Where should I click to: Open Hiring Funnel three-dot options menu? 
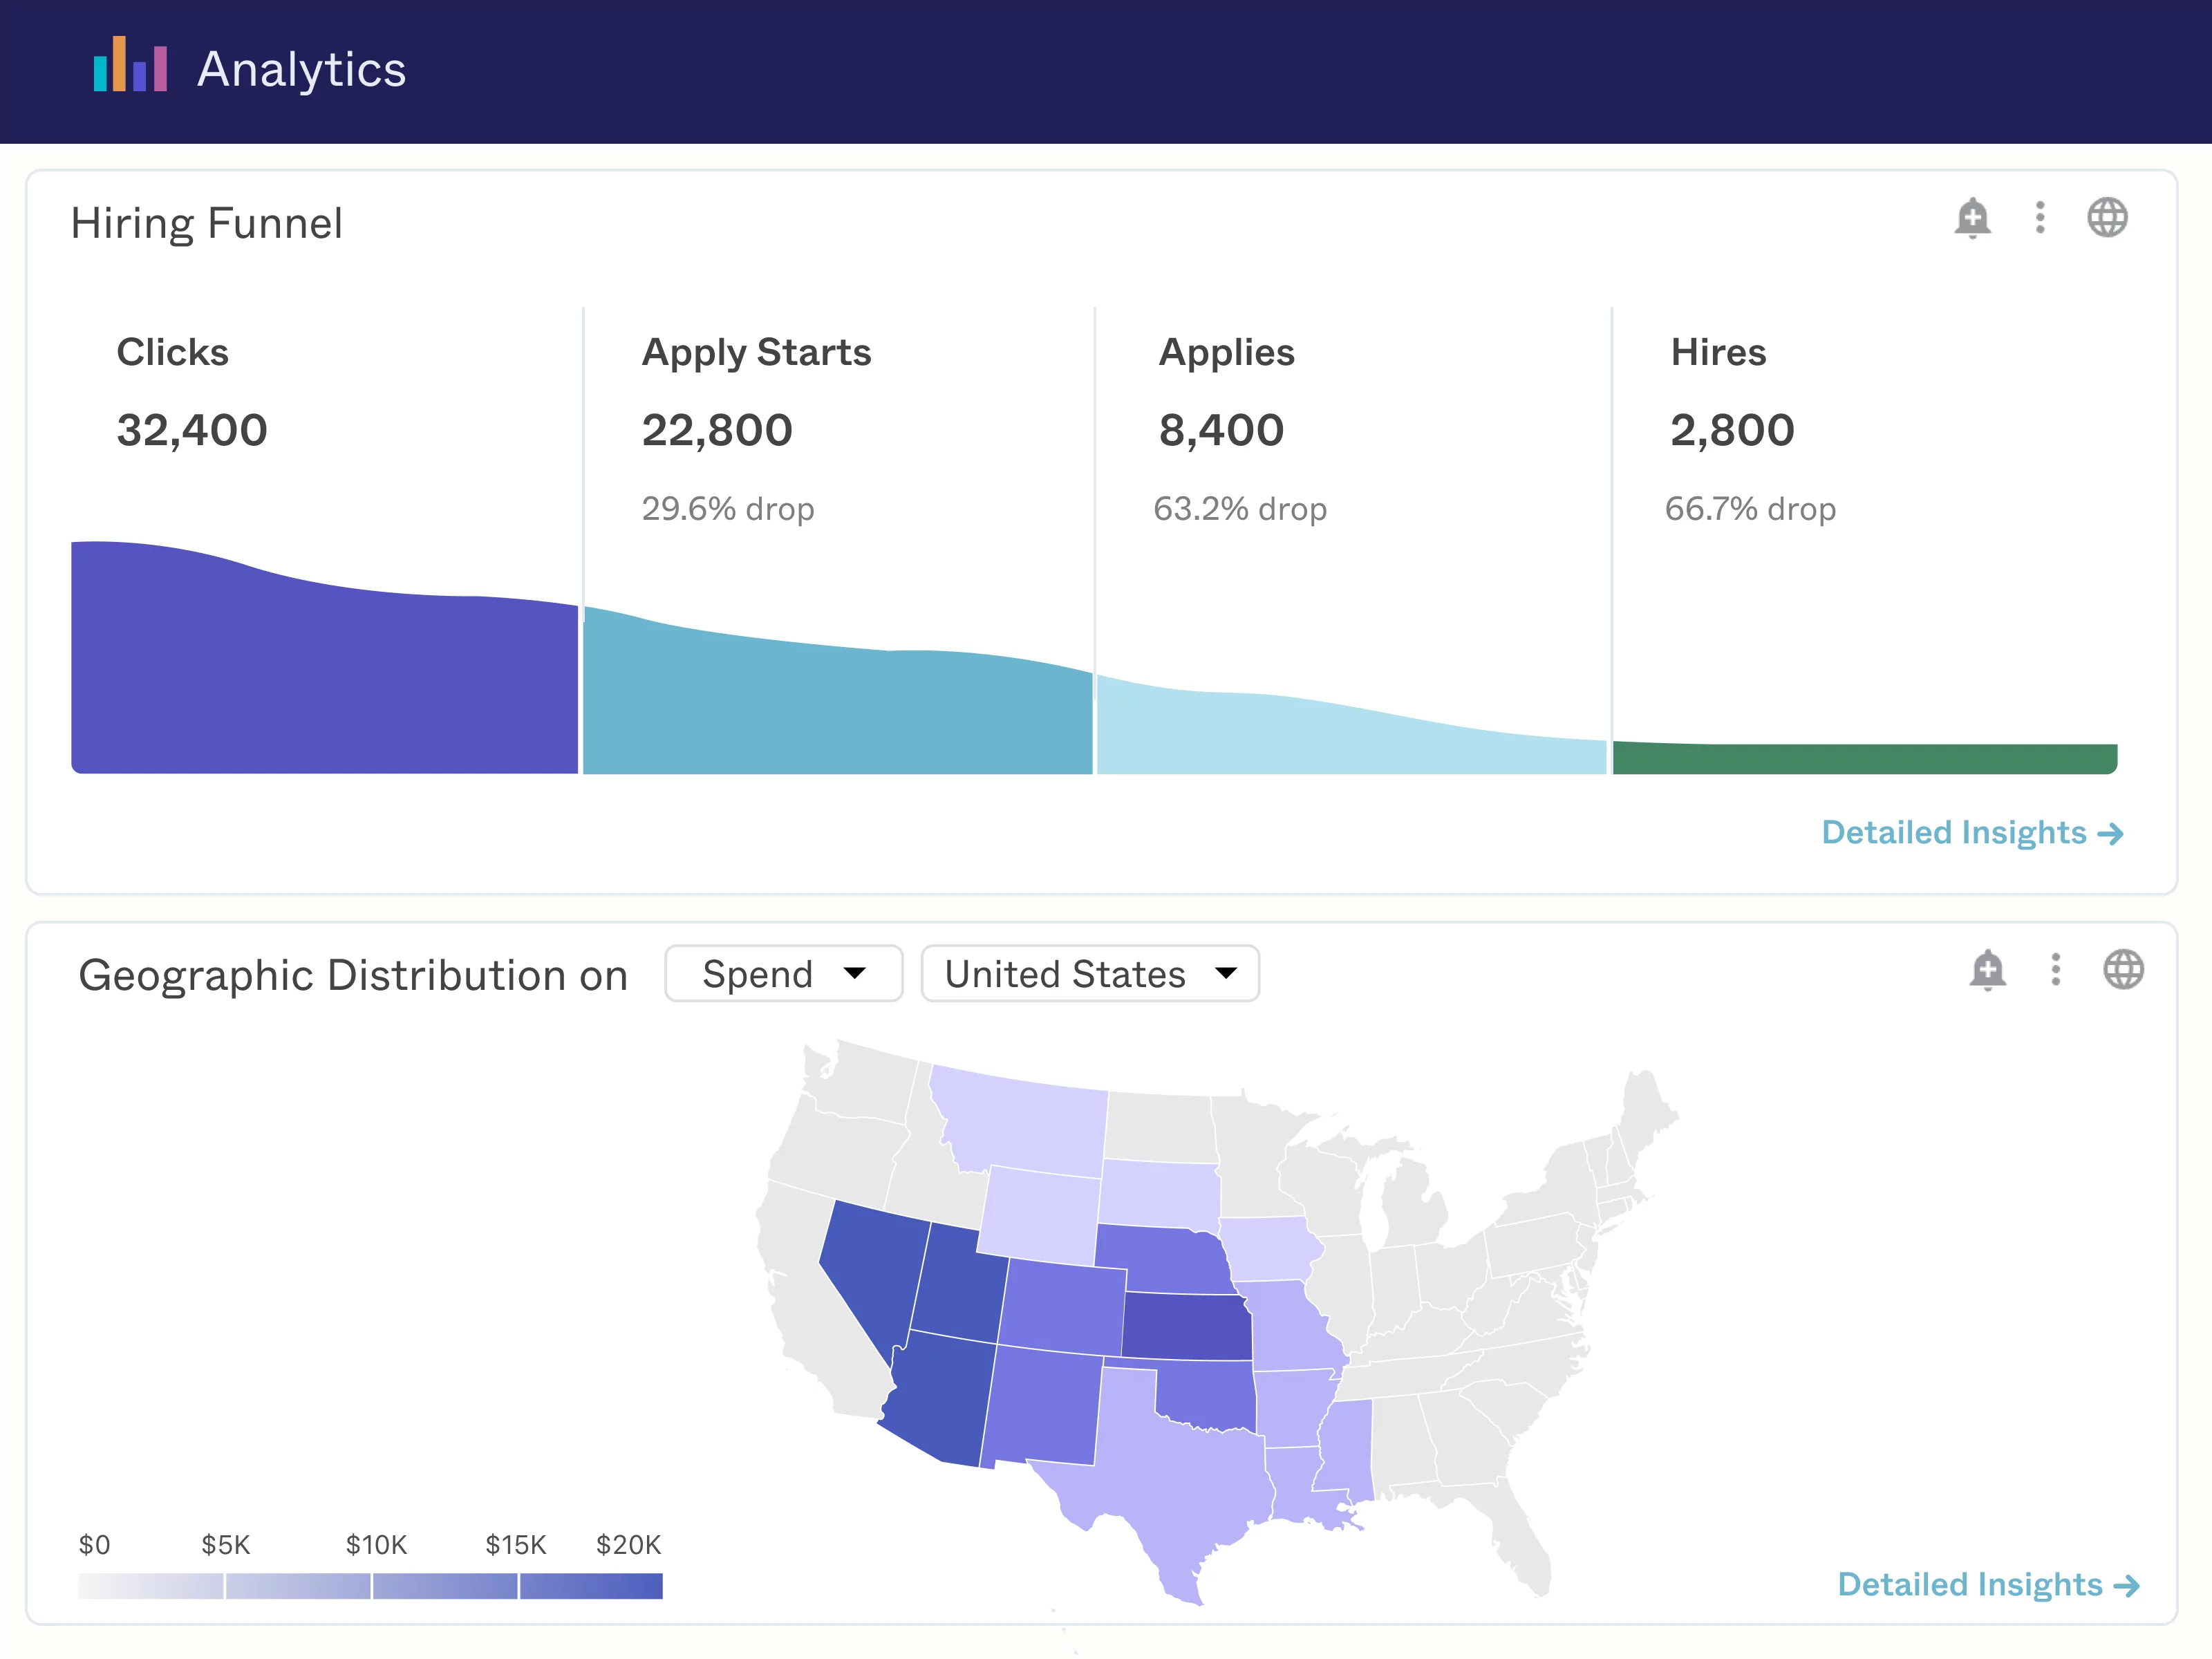pos(2040,218)
